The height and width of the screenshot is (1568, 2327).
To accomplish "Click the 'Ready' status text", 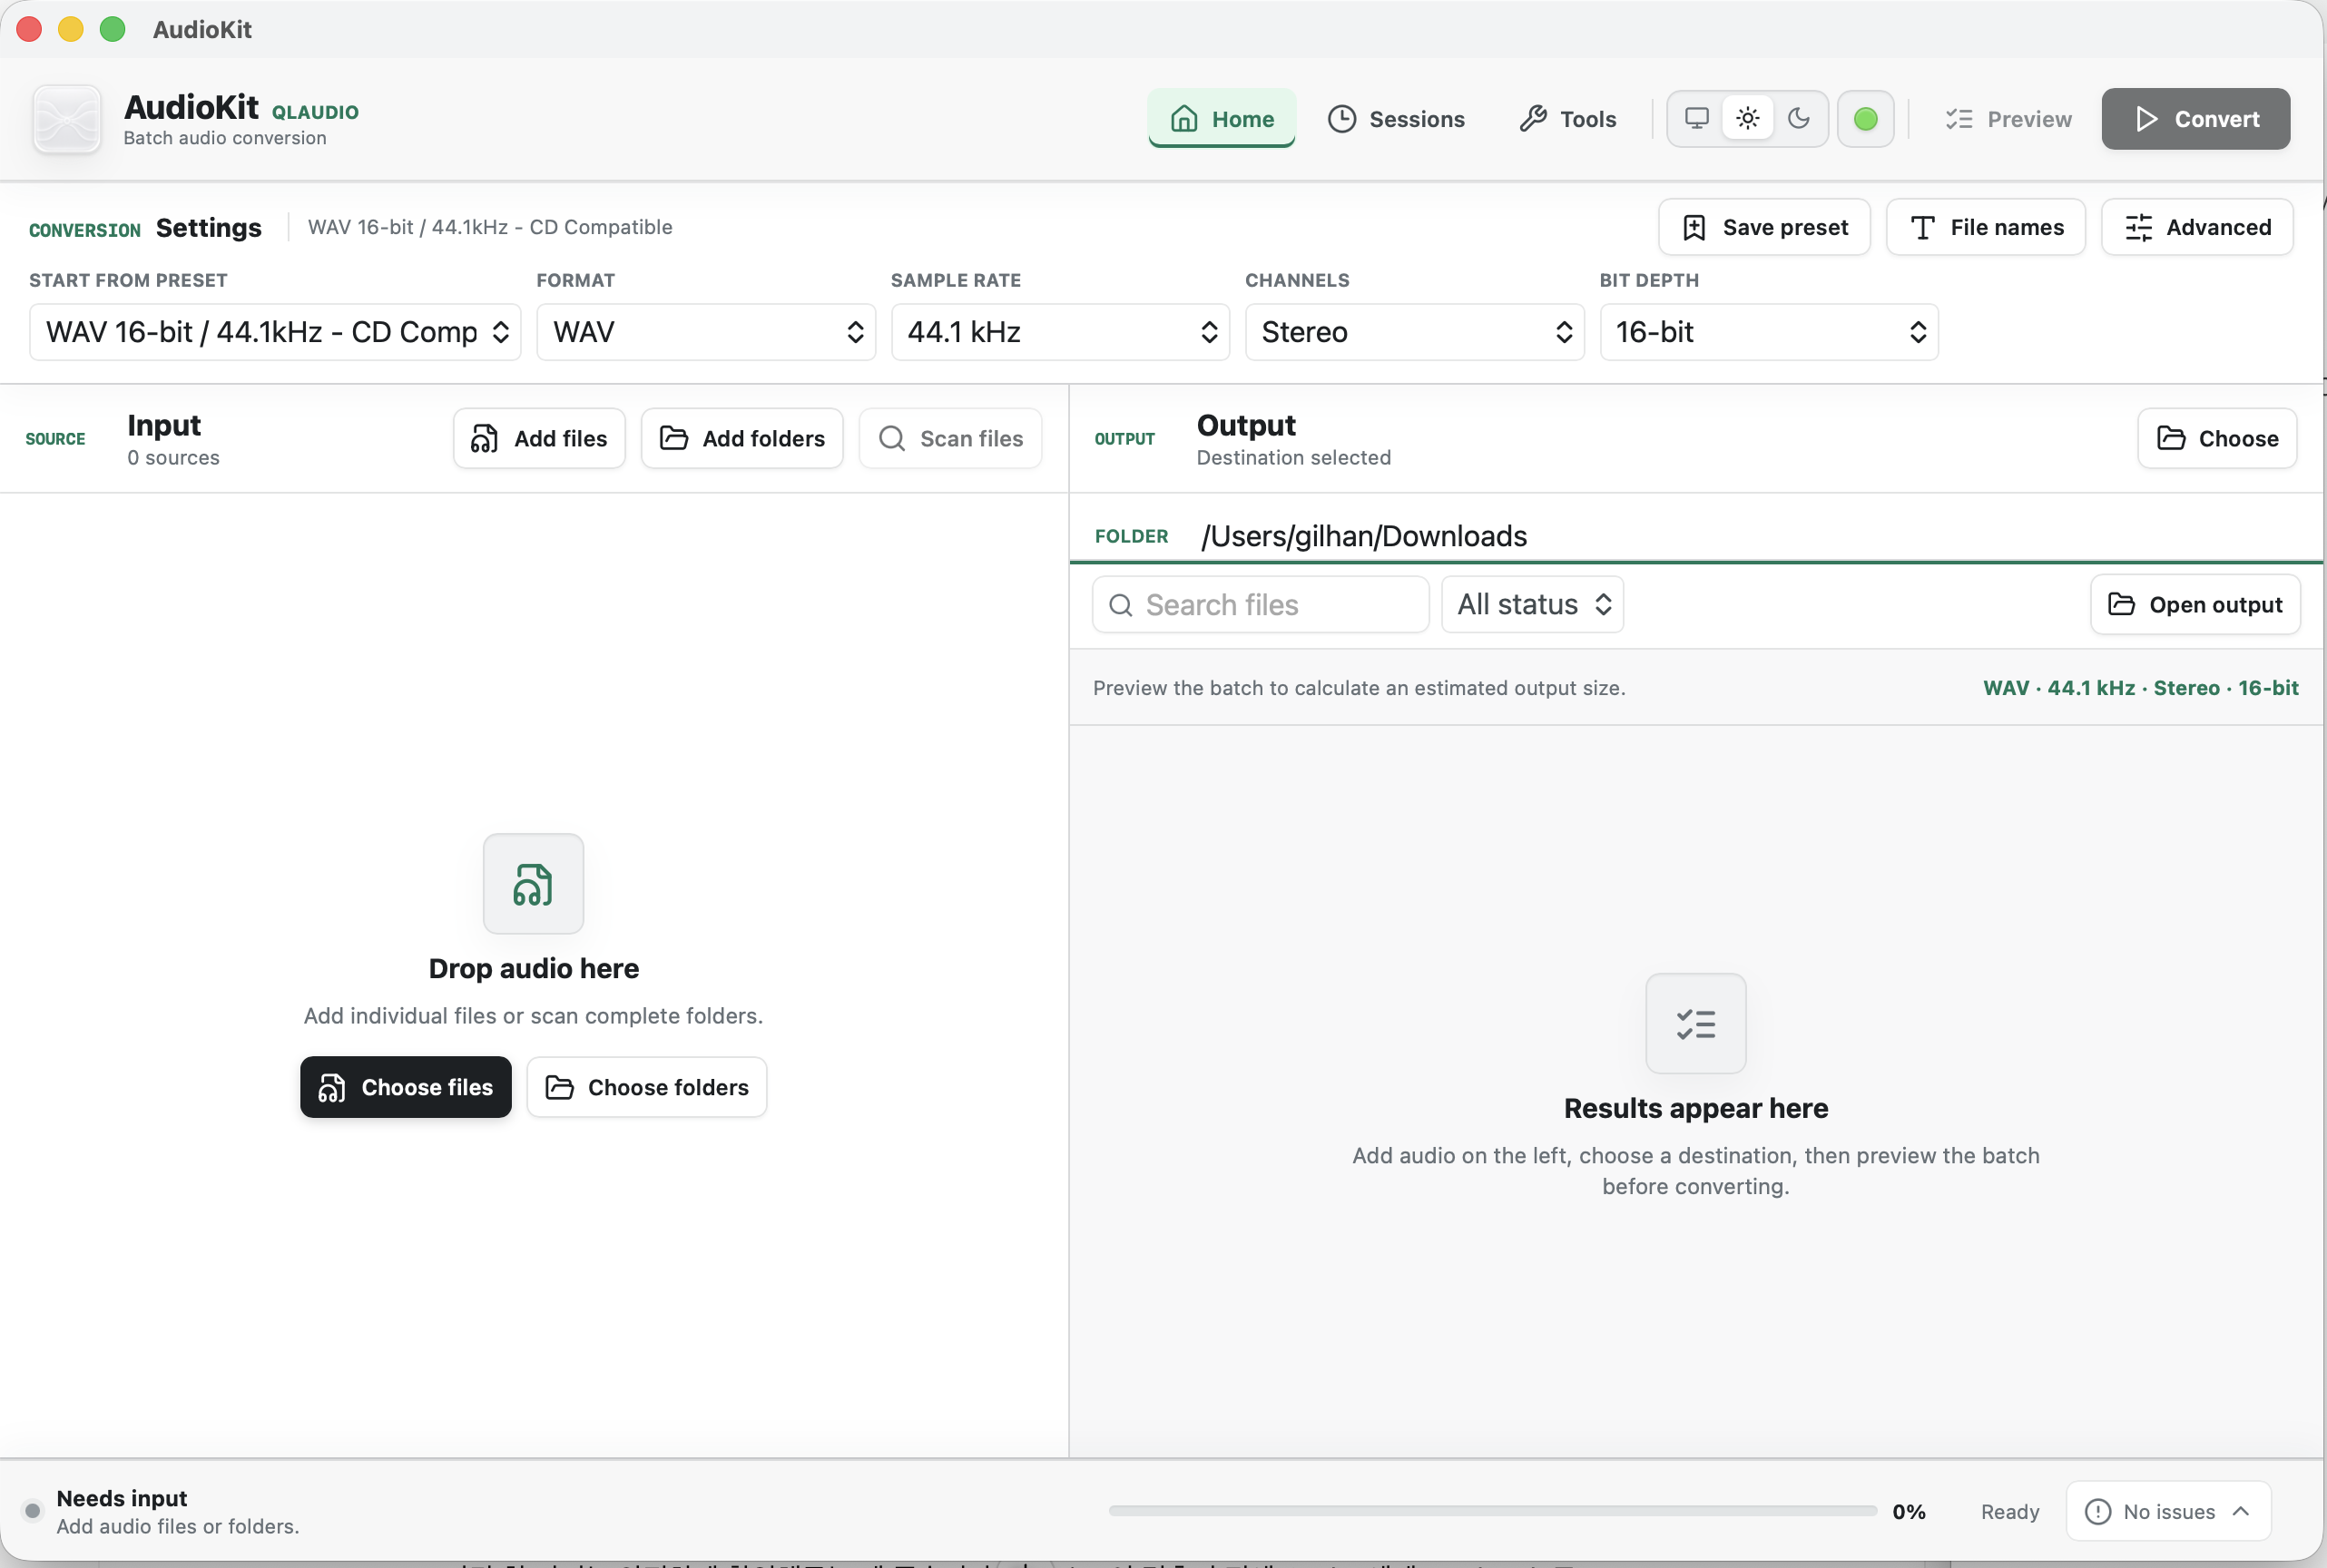I will click(x=2010, y=1512).
